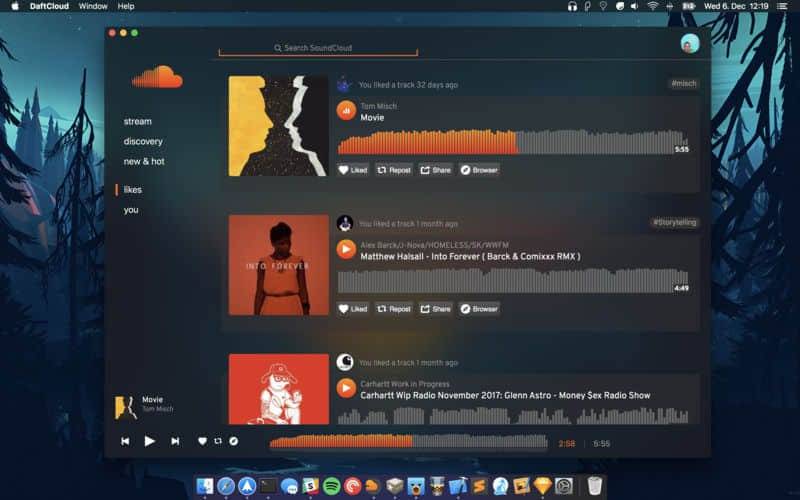This screenshot has height=500, width=800.
Task: Open Notification Center in the menu bar
Action: pyautogui.click(x=782, y=6)
